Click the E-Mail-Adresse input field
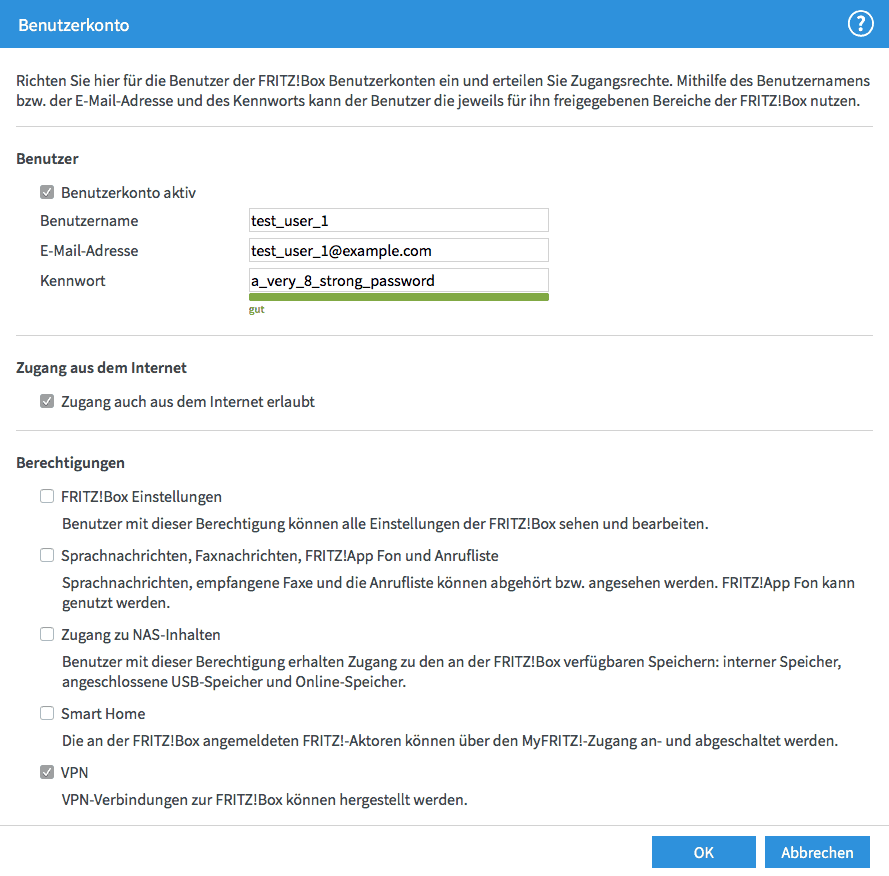889x876 pixels. coord(399,250)
